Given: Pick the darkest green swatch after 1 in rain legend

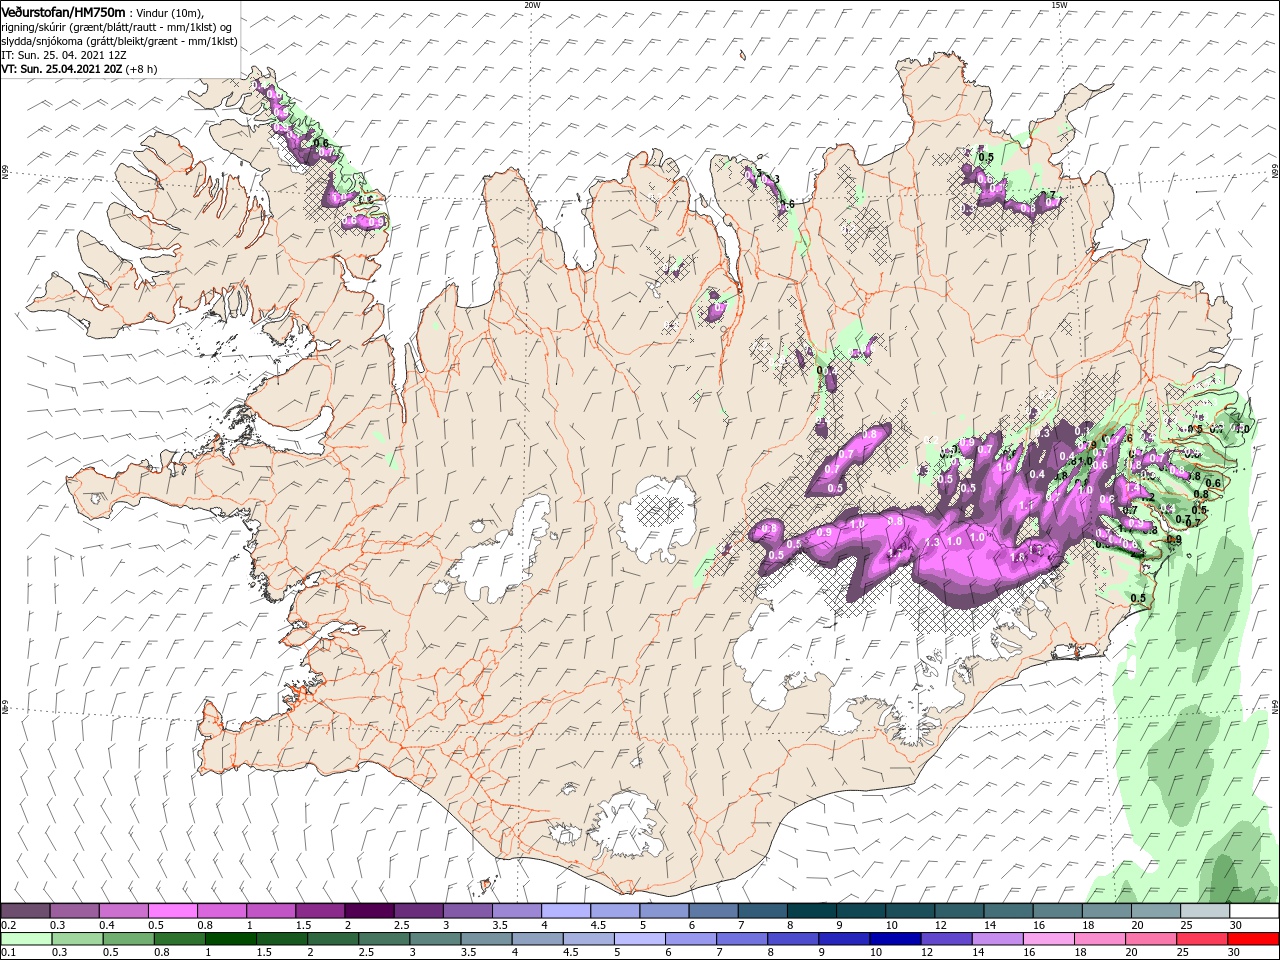Looking at the screenshot, I should click(231, 939).
